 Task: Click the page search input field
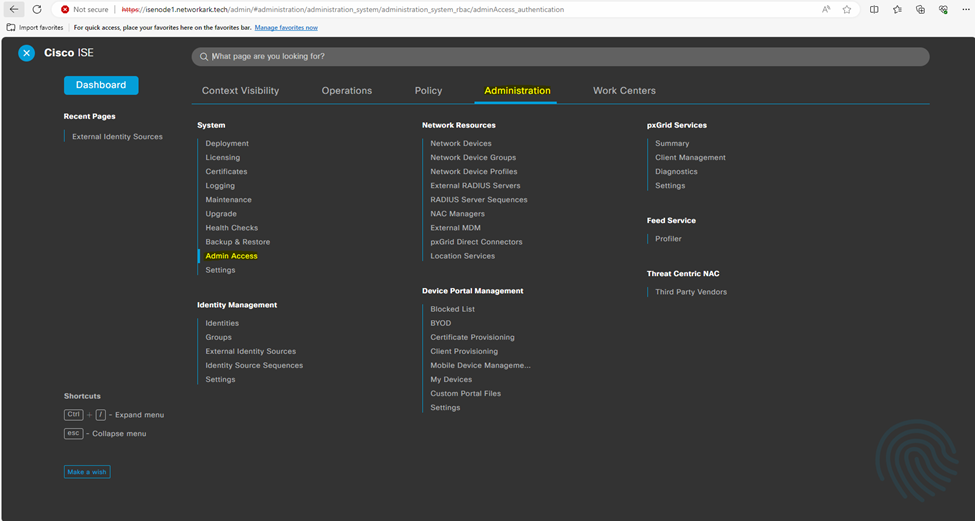coord(560,57)
